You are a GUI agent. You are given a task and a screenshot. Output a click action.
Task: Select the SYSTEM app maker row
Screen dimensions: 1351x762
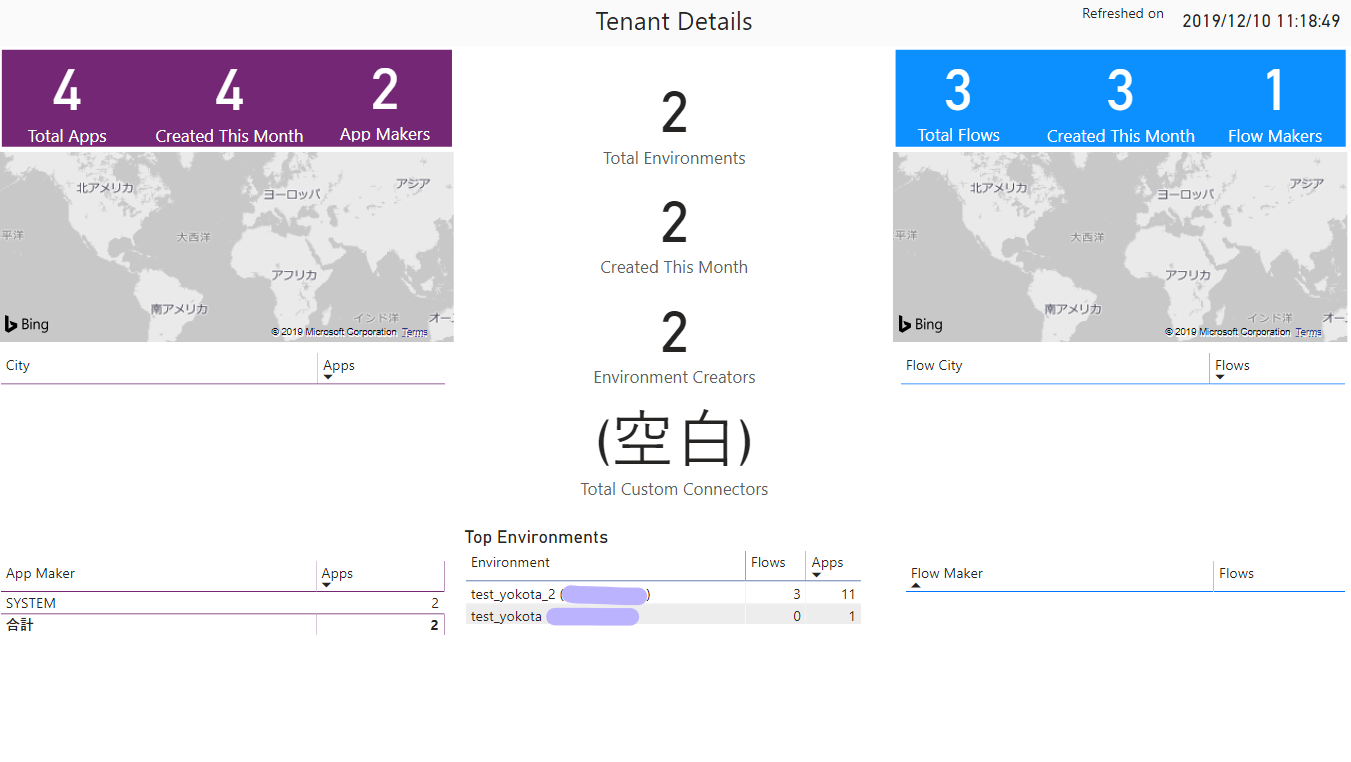(x=31, y=604)
